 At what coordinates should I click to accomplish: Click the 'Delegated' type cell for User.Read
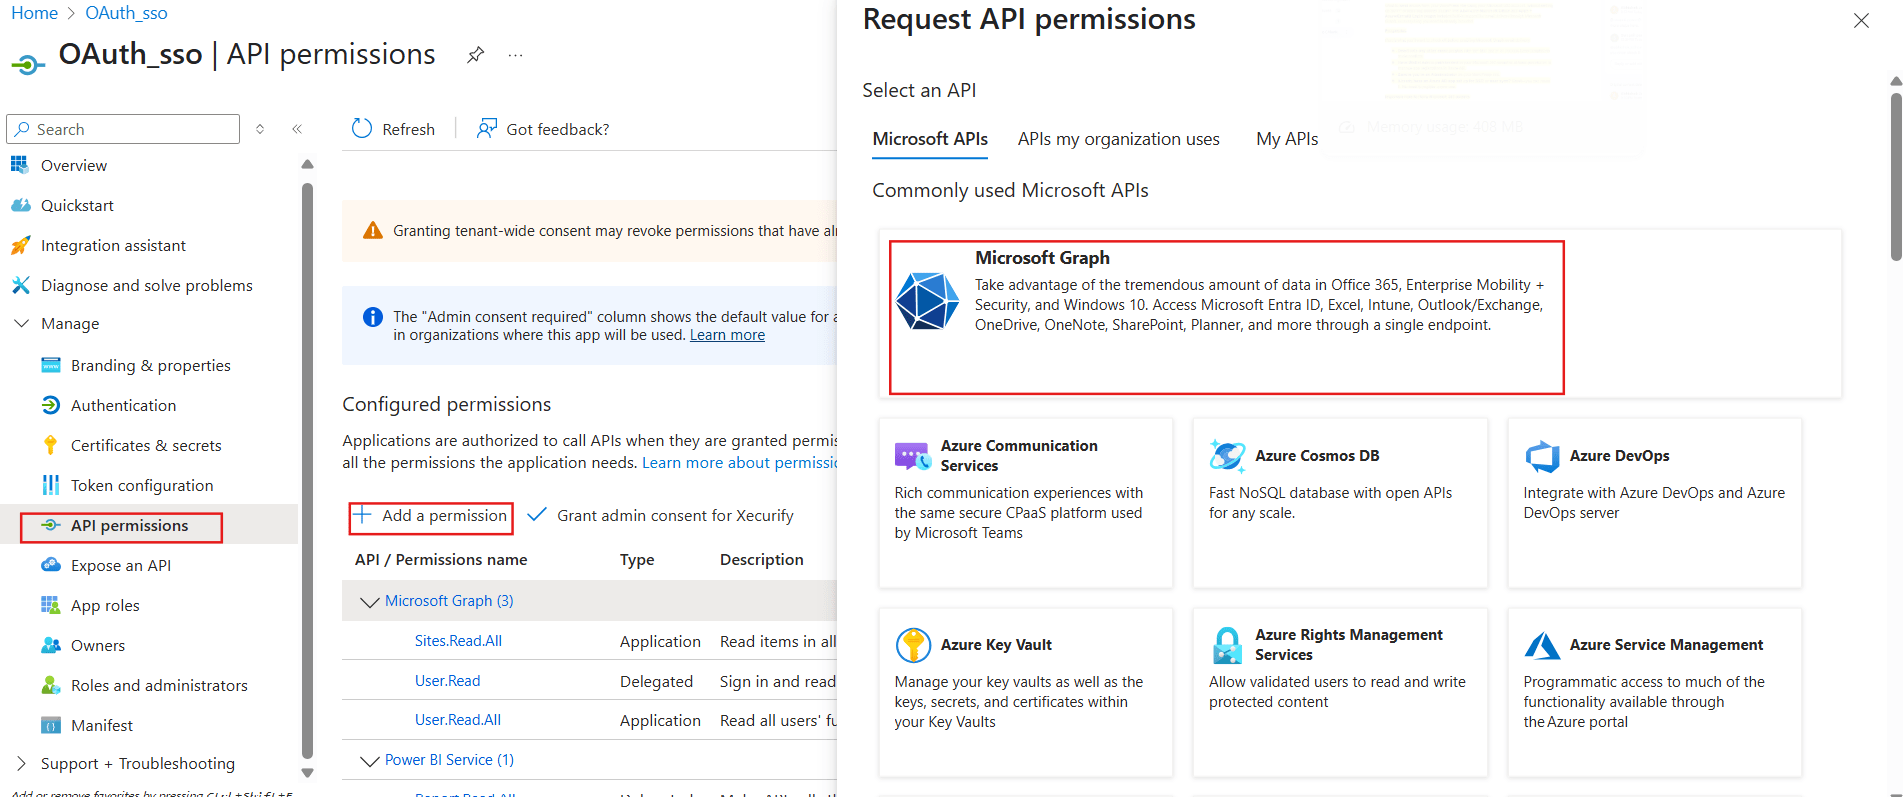pos(656,681)
